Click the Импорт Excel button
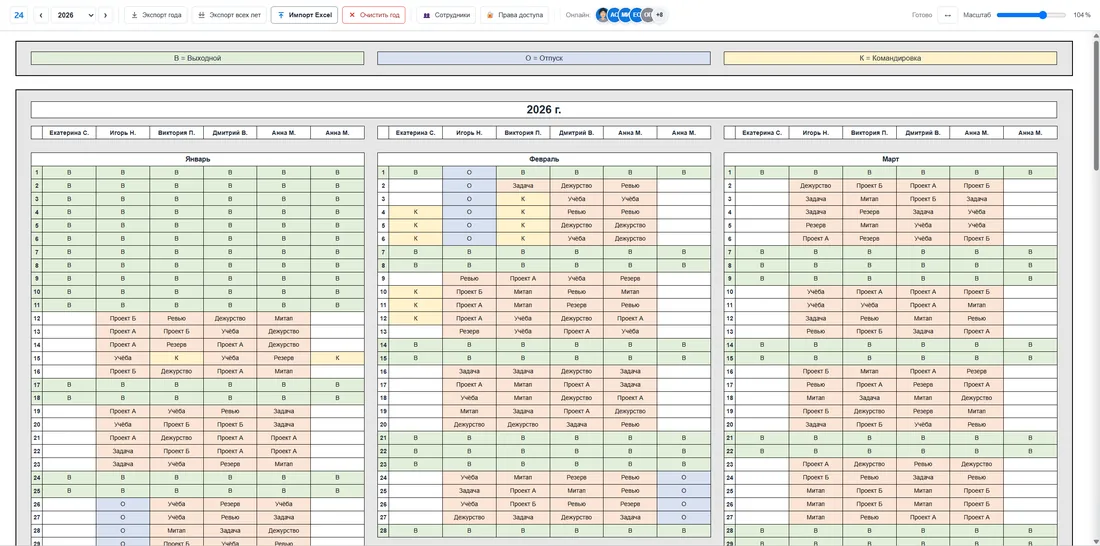 (x=304, y=15)
